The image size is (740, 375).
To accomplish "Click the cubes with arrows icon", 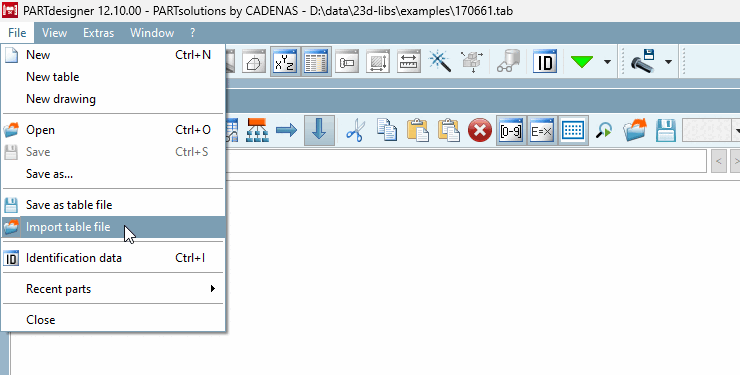I will [472, 61].
